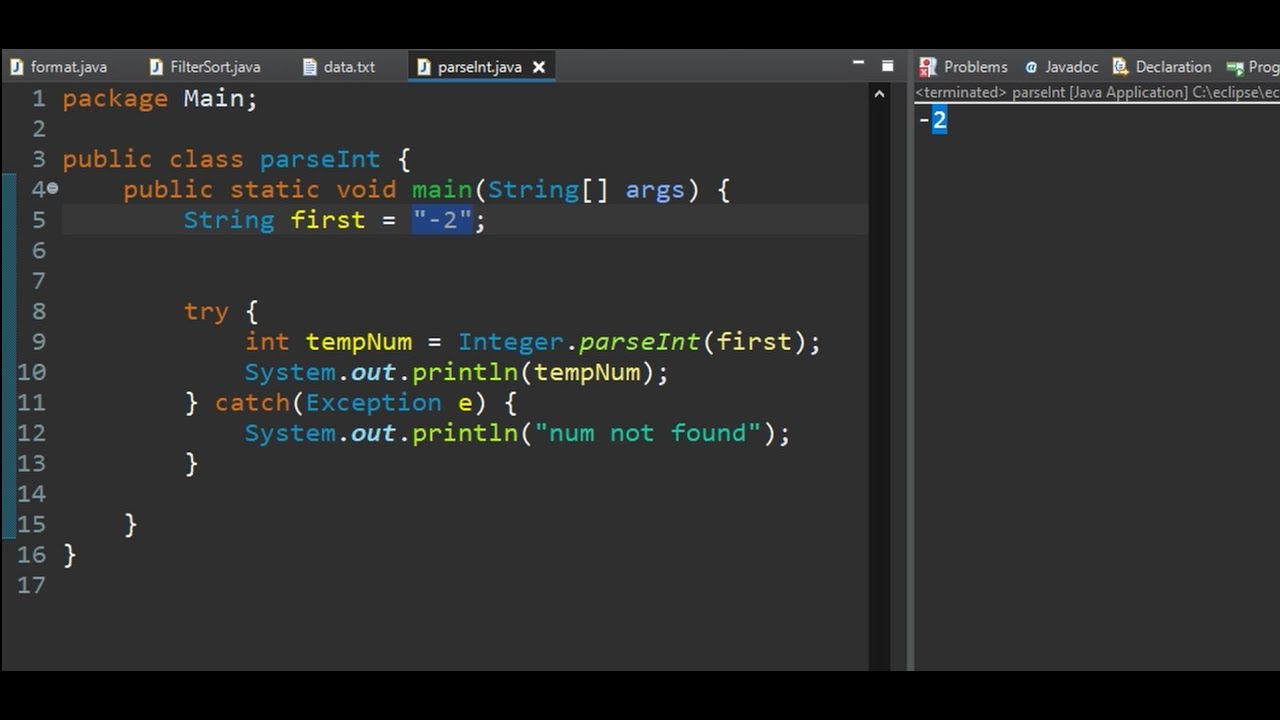Click the Java file icon on FilterSort.java tab
The image size is (1280, 720).
click(x=156, y=67)
